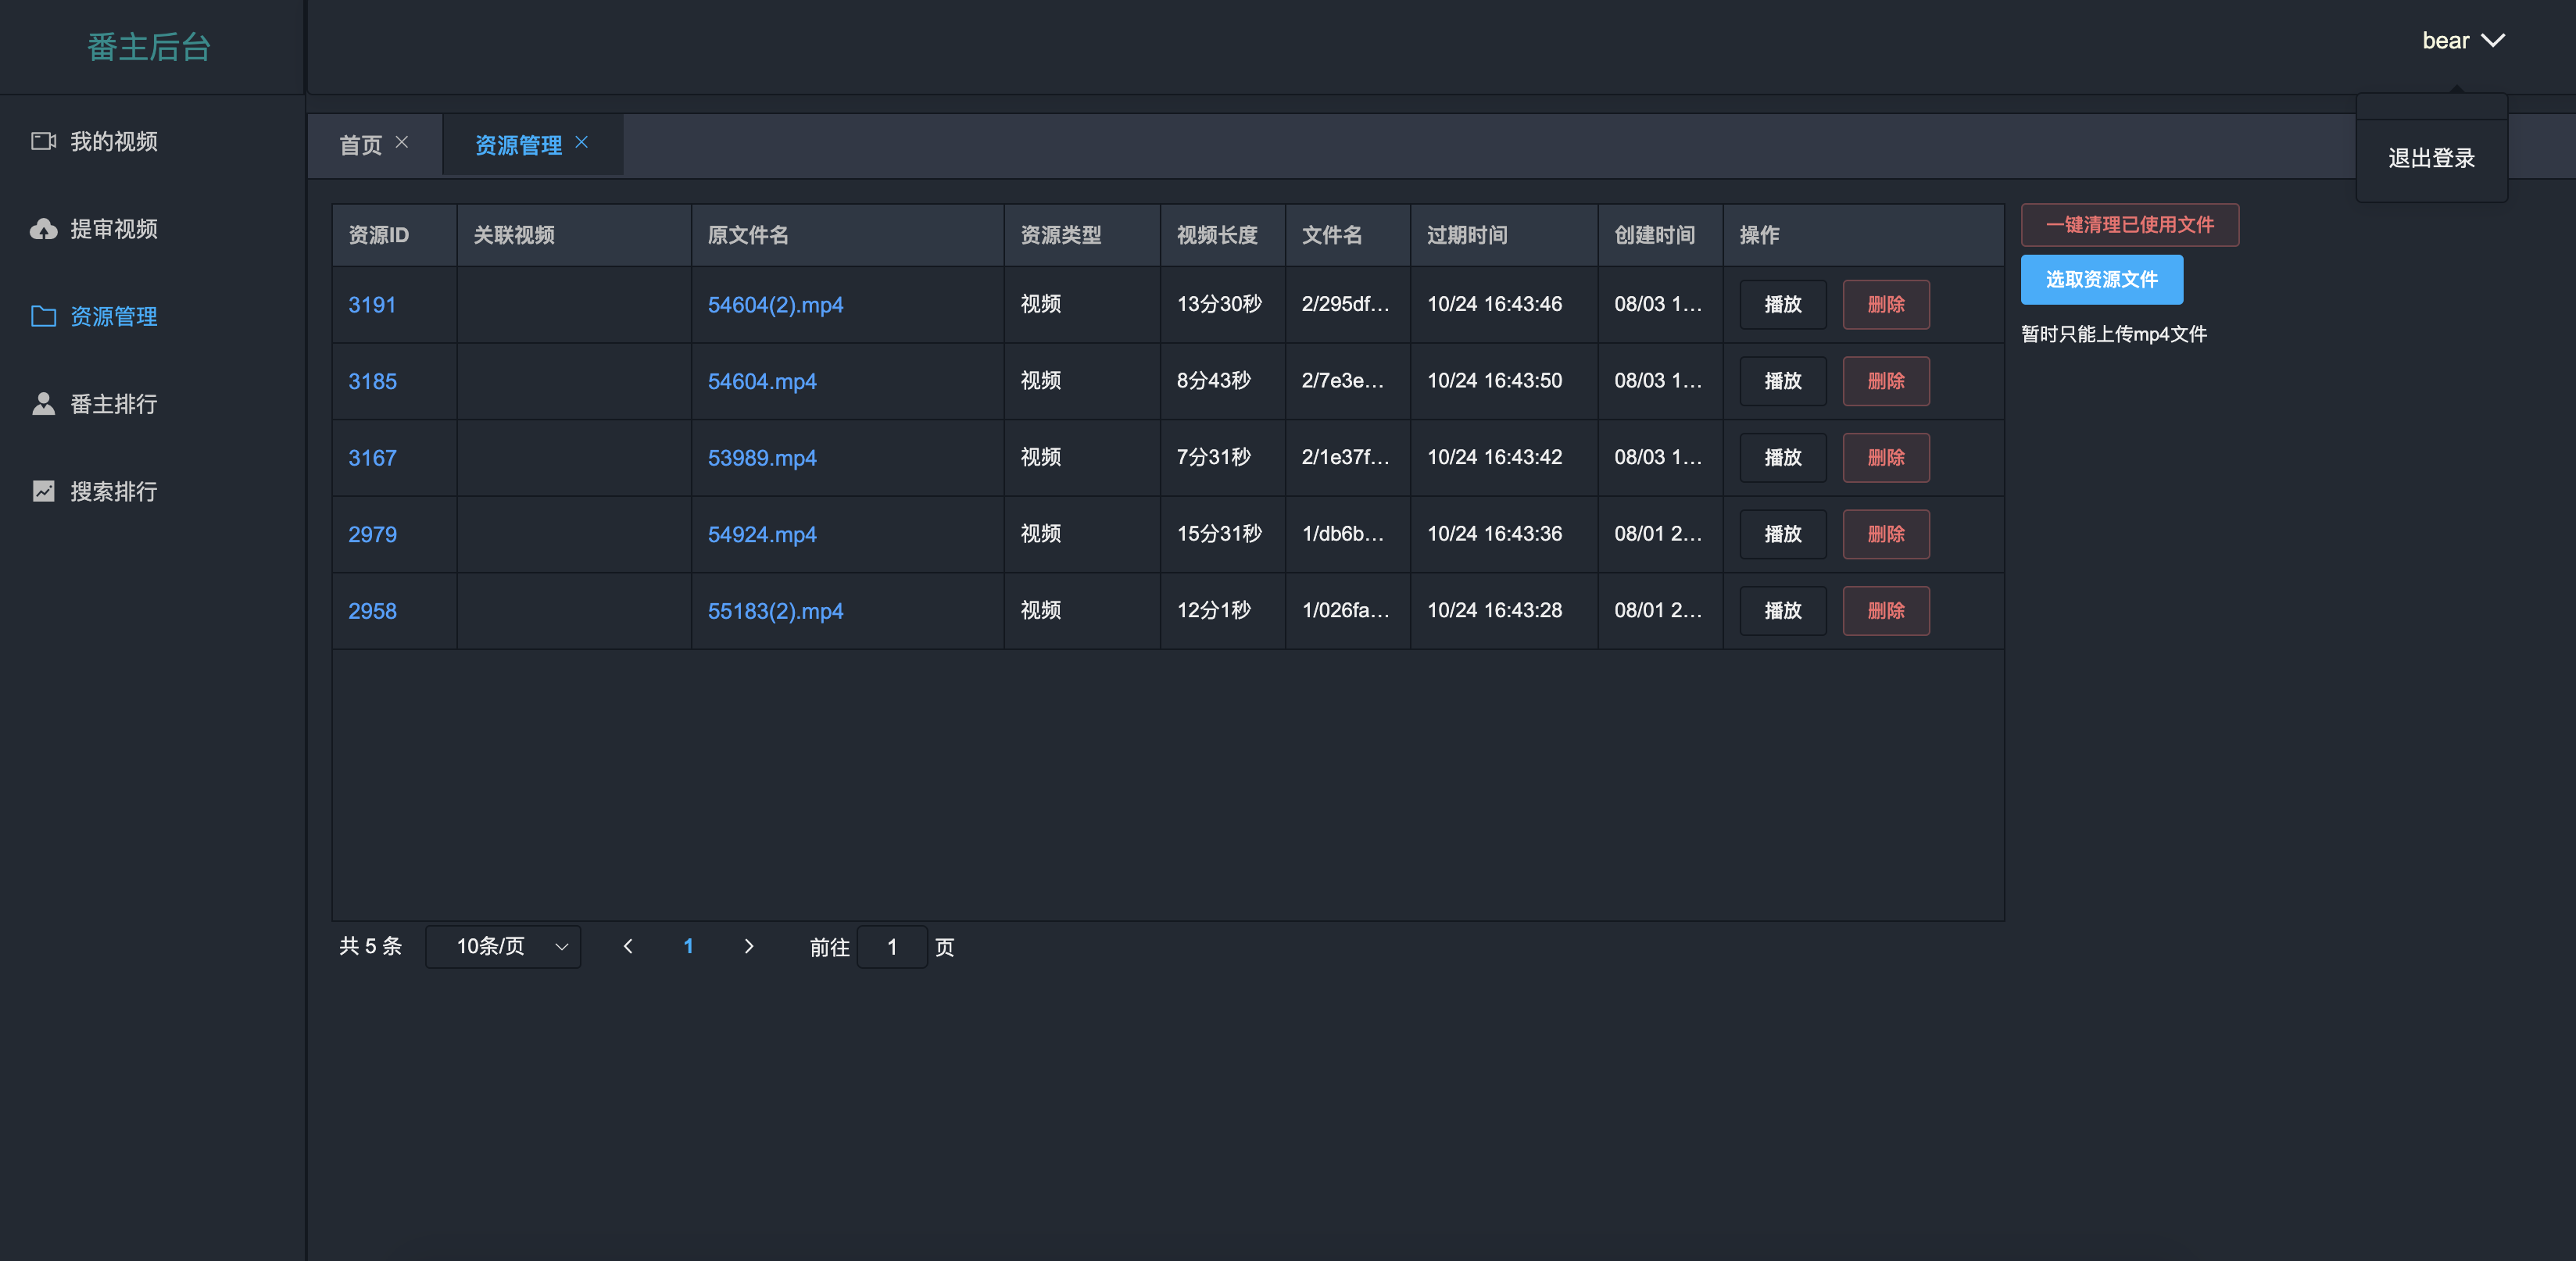
Task: Click duration cell 15分31秒
Action: [1219, 534]
